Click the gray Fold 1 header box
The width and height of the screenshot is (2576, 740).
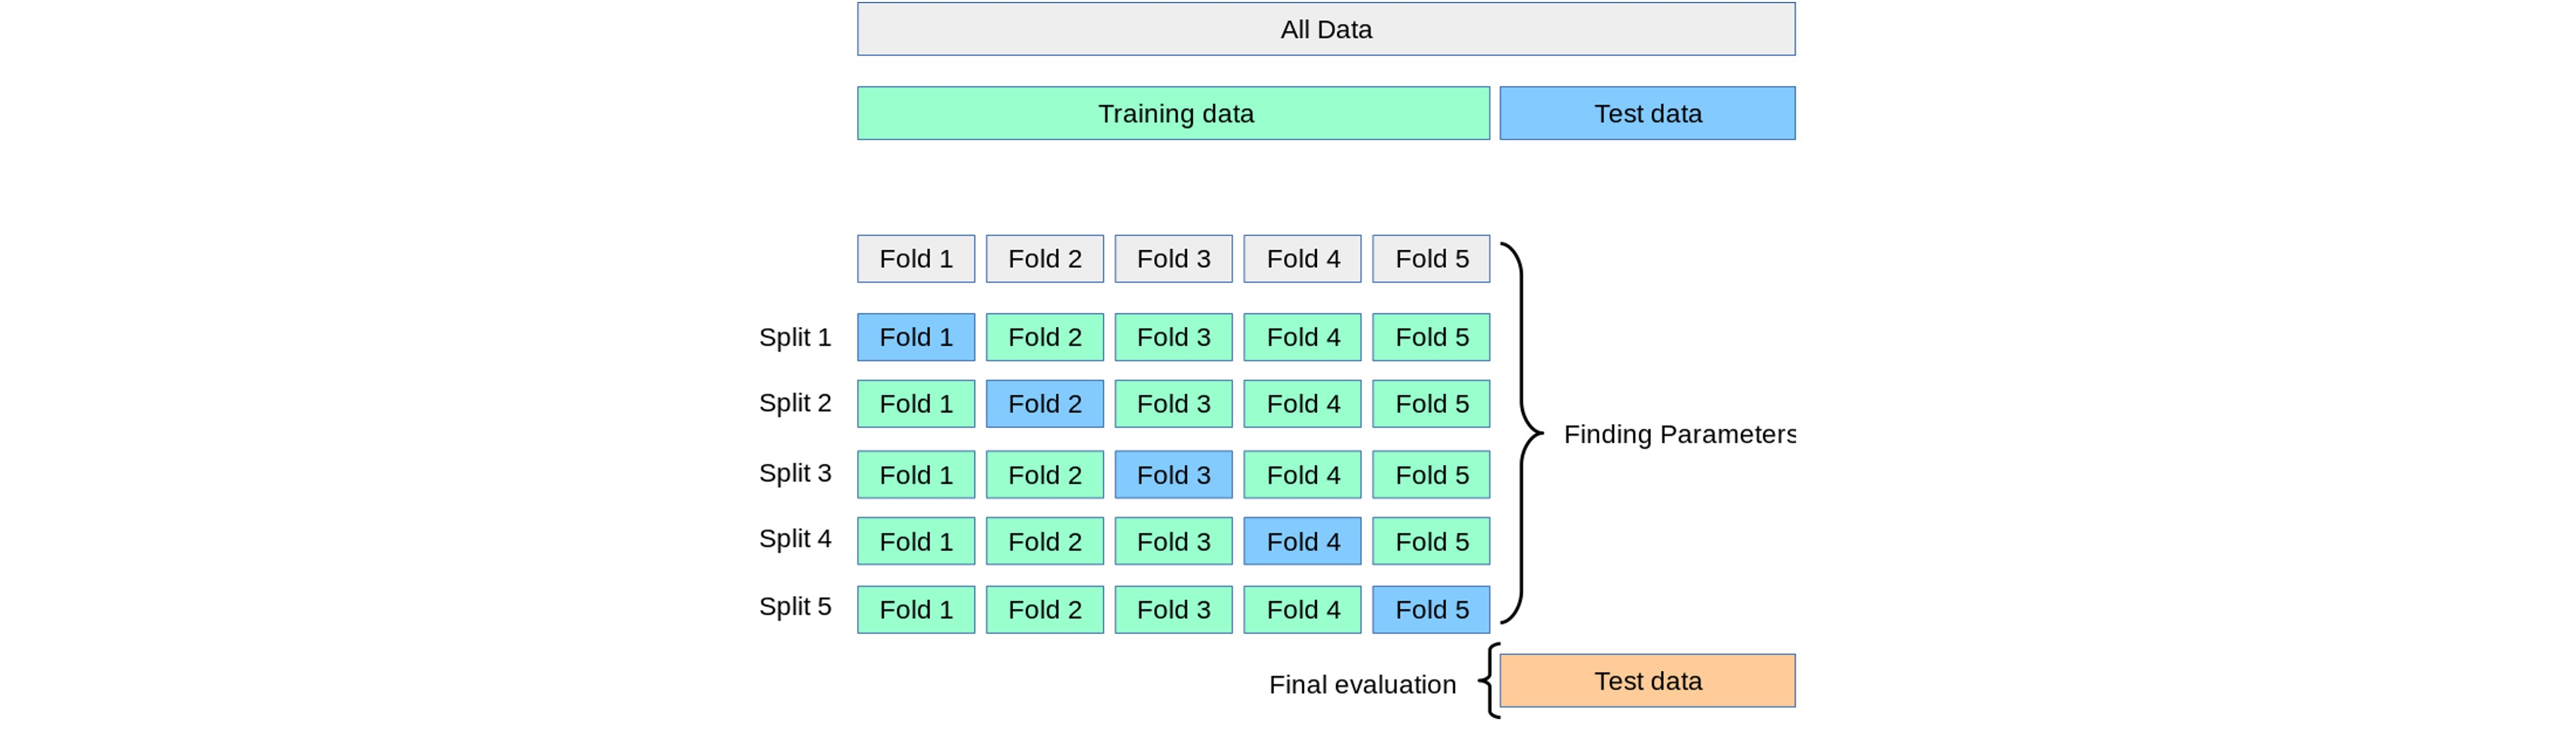tap(916, 259)
